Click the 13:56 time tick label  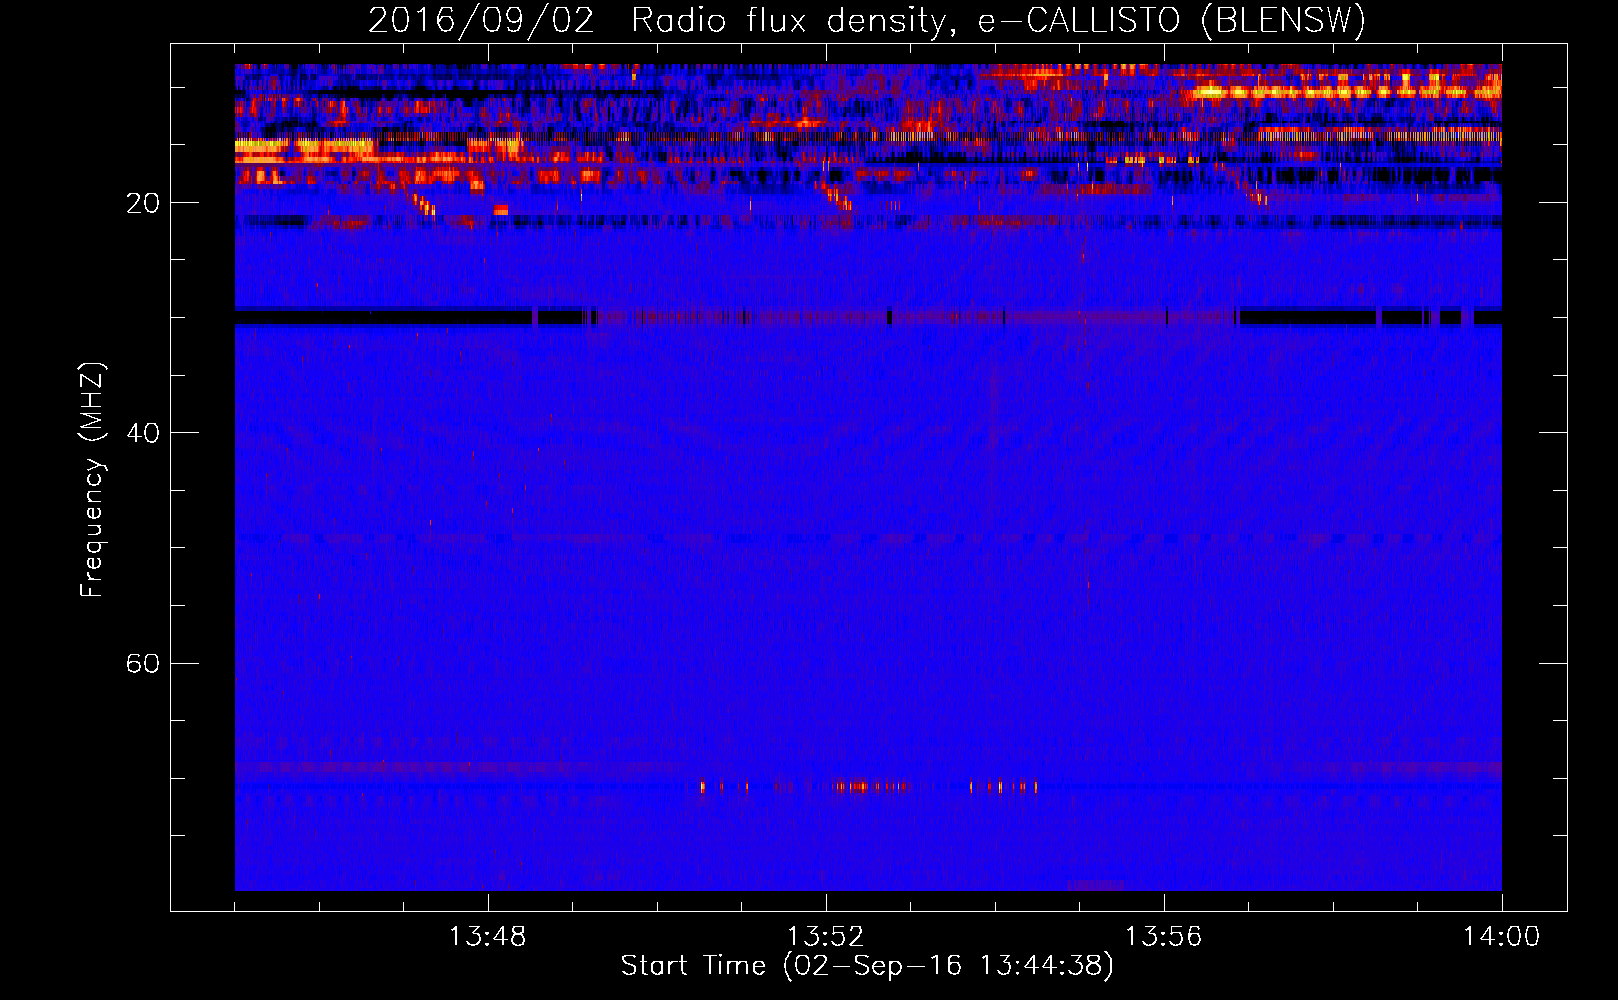pyautogui.click(x=1163, y=937)
